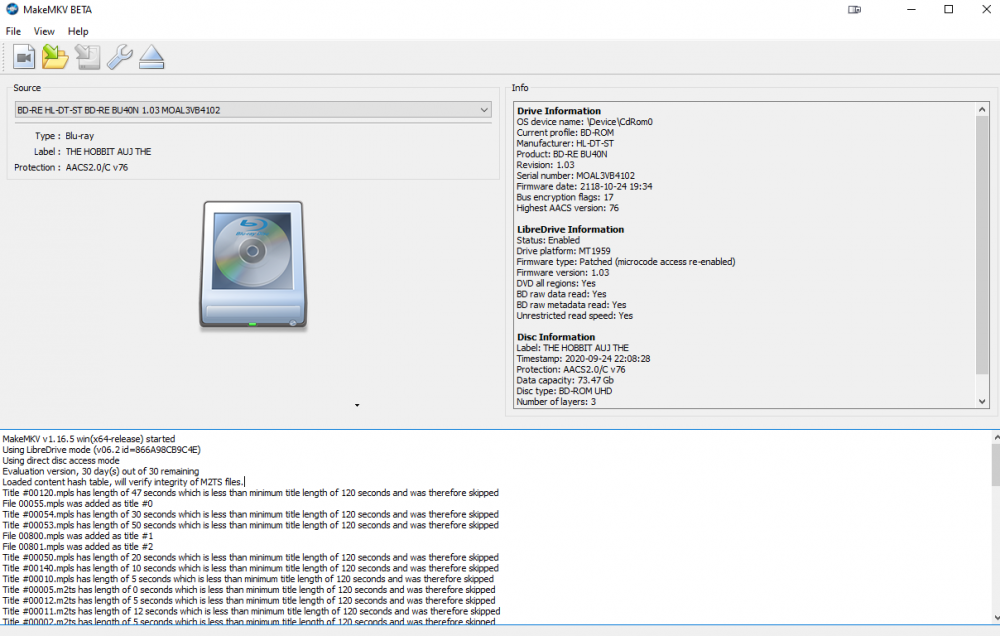Click the MakeMKV app icon in title bar
The width and height of the screenshot is (1000, 636).
[11, 9]
